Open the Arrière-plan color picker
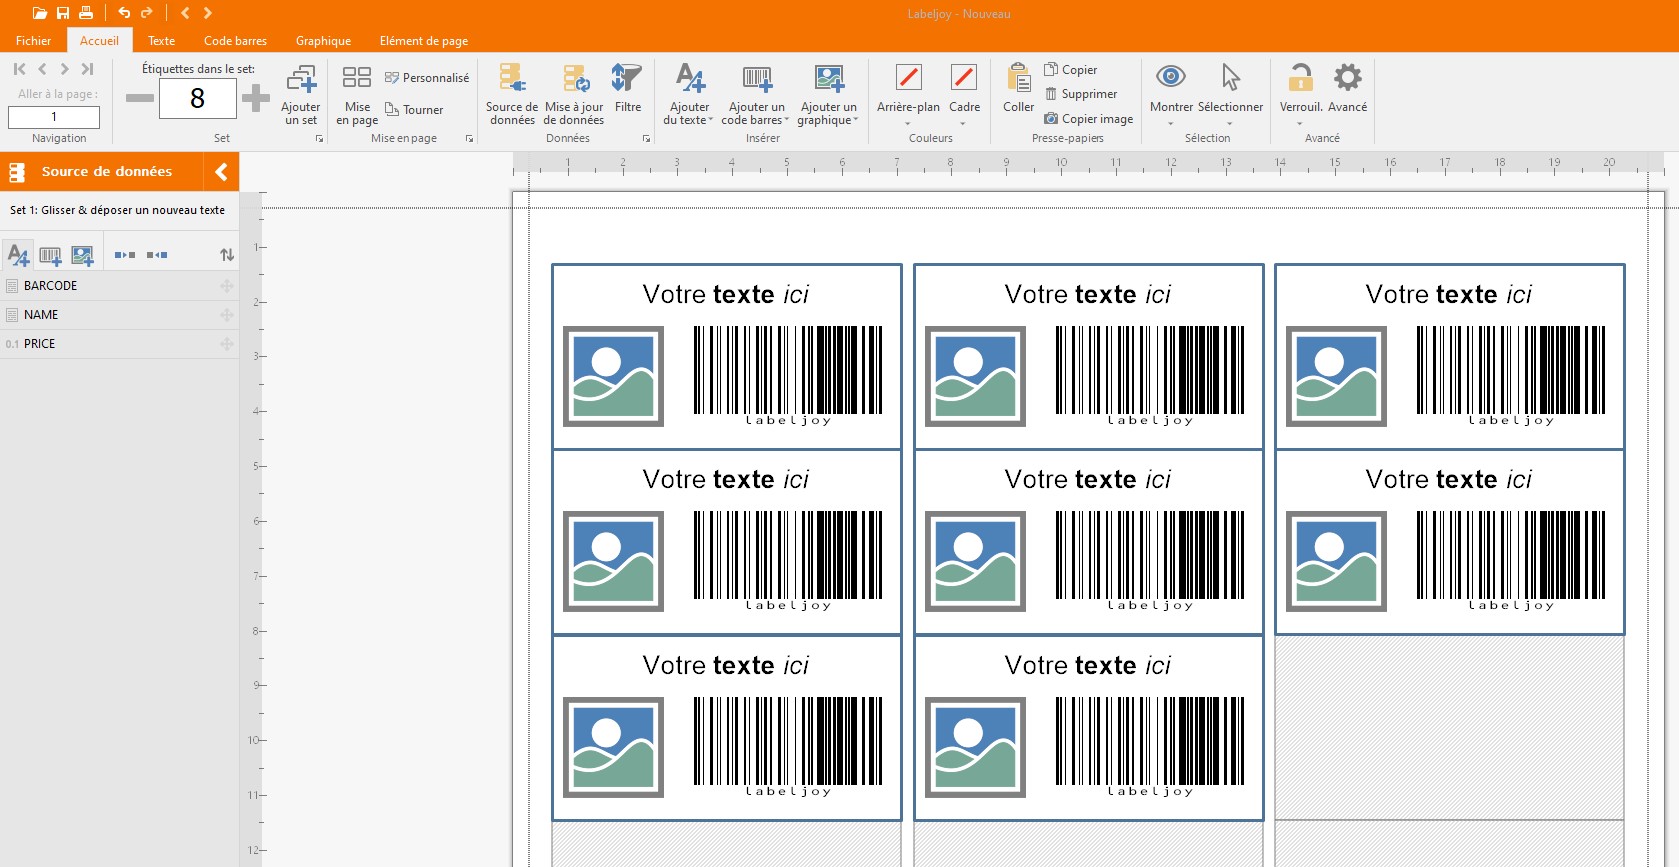Image resolution: width=1679 pixels, height=867 pixels. tap(908, 107)
